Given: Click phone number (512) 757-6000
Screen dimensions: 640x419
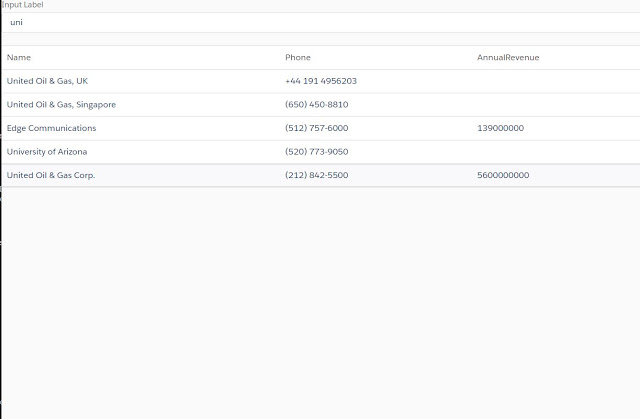Looking at the screenshot, I should (x=317, y=128).
